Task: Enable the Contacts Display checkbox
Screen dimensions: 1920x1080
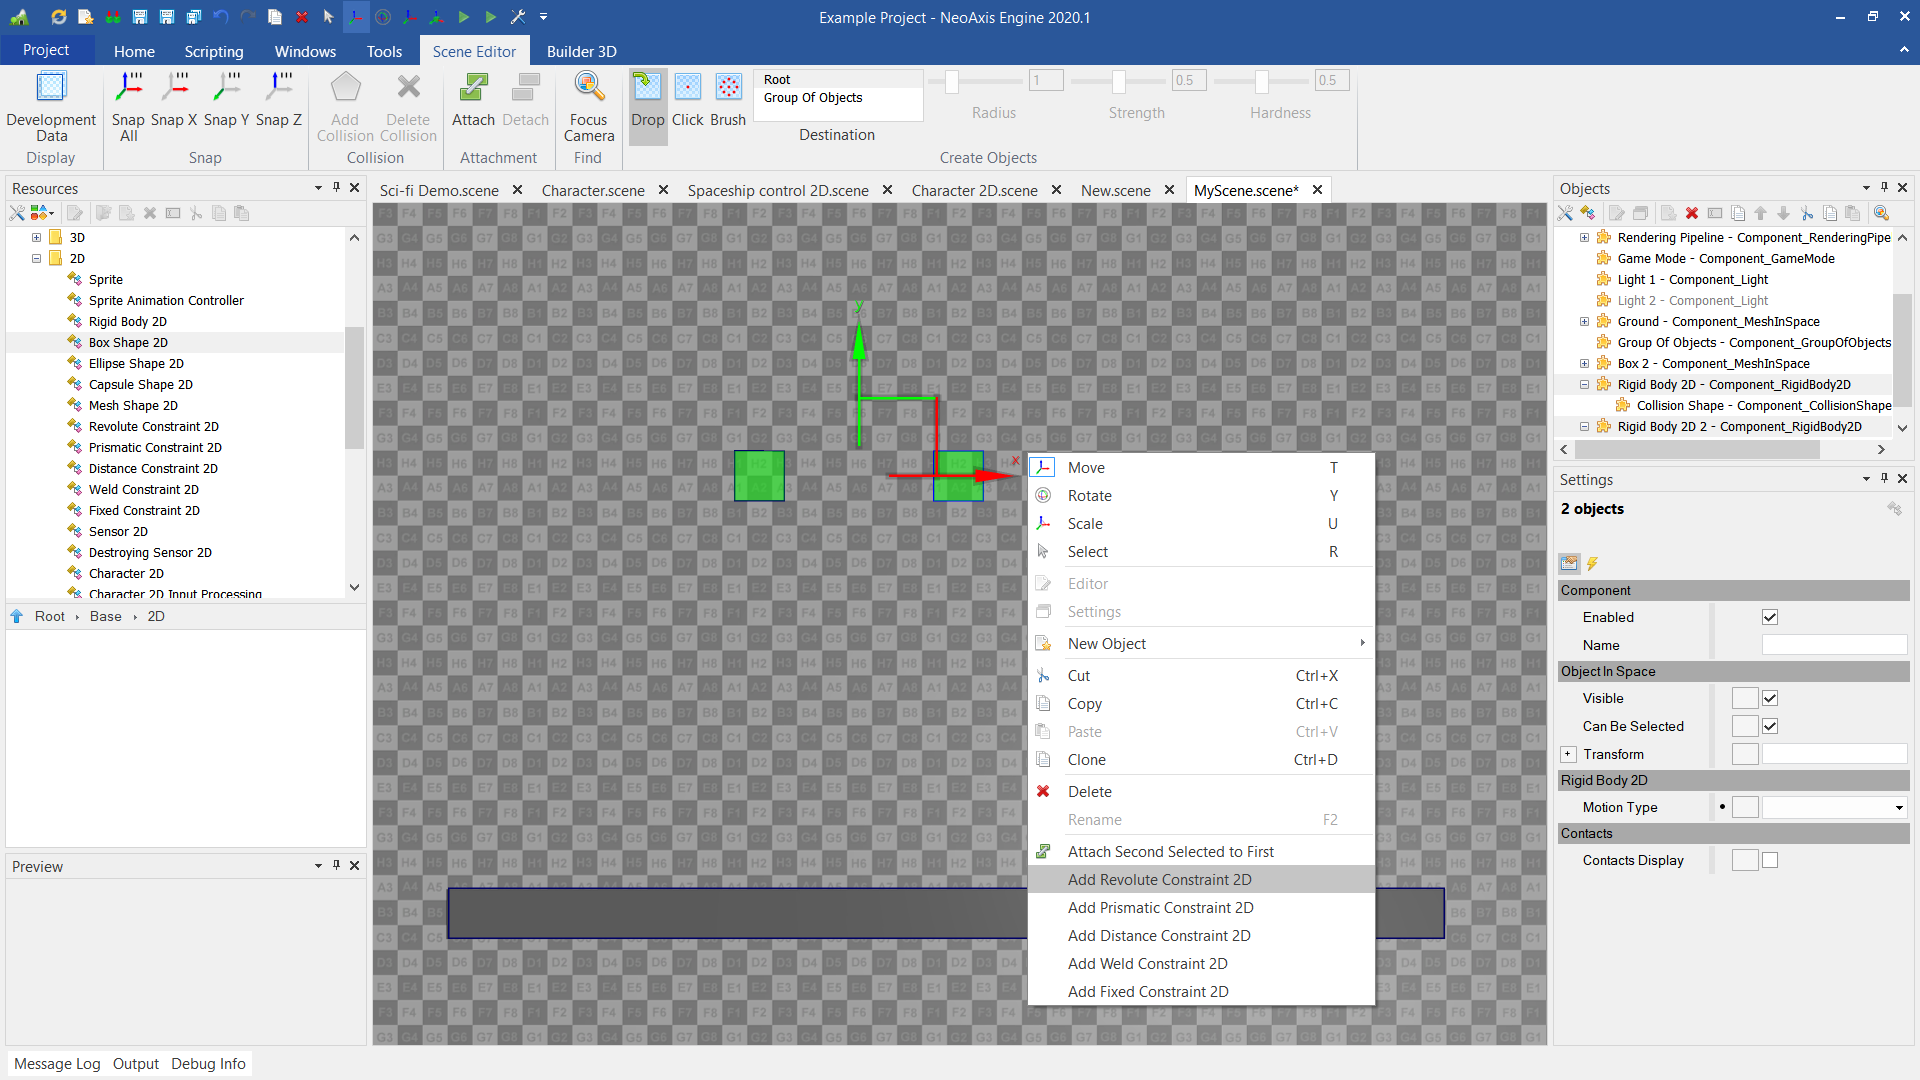Action: click(x=1770, y=861)
